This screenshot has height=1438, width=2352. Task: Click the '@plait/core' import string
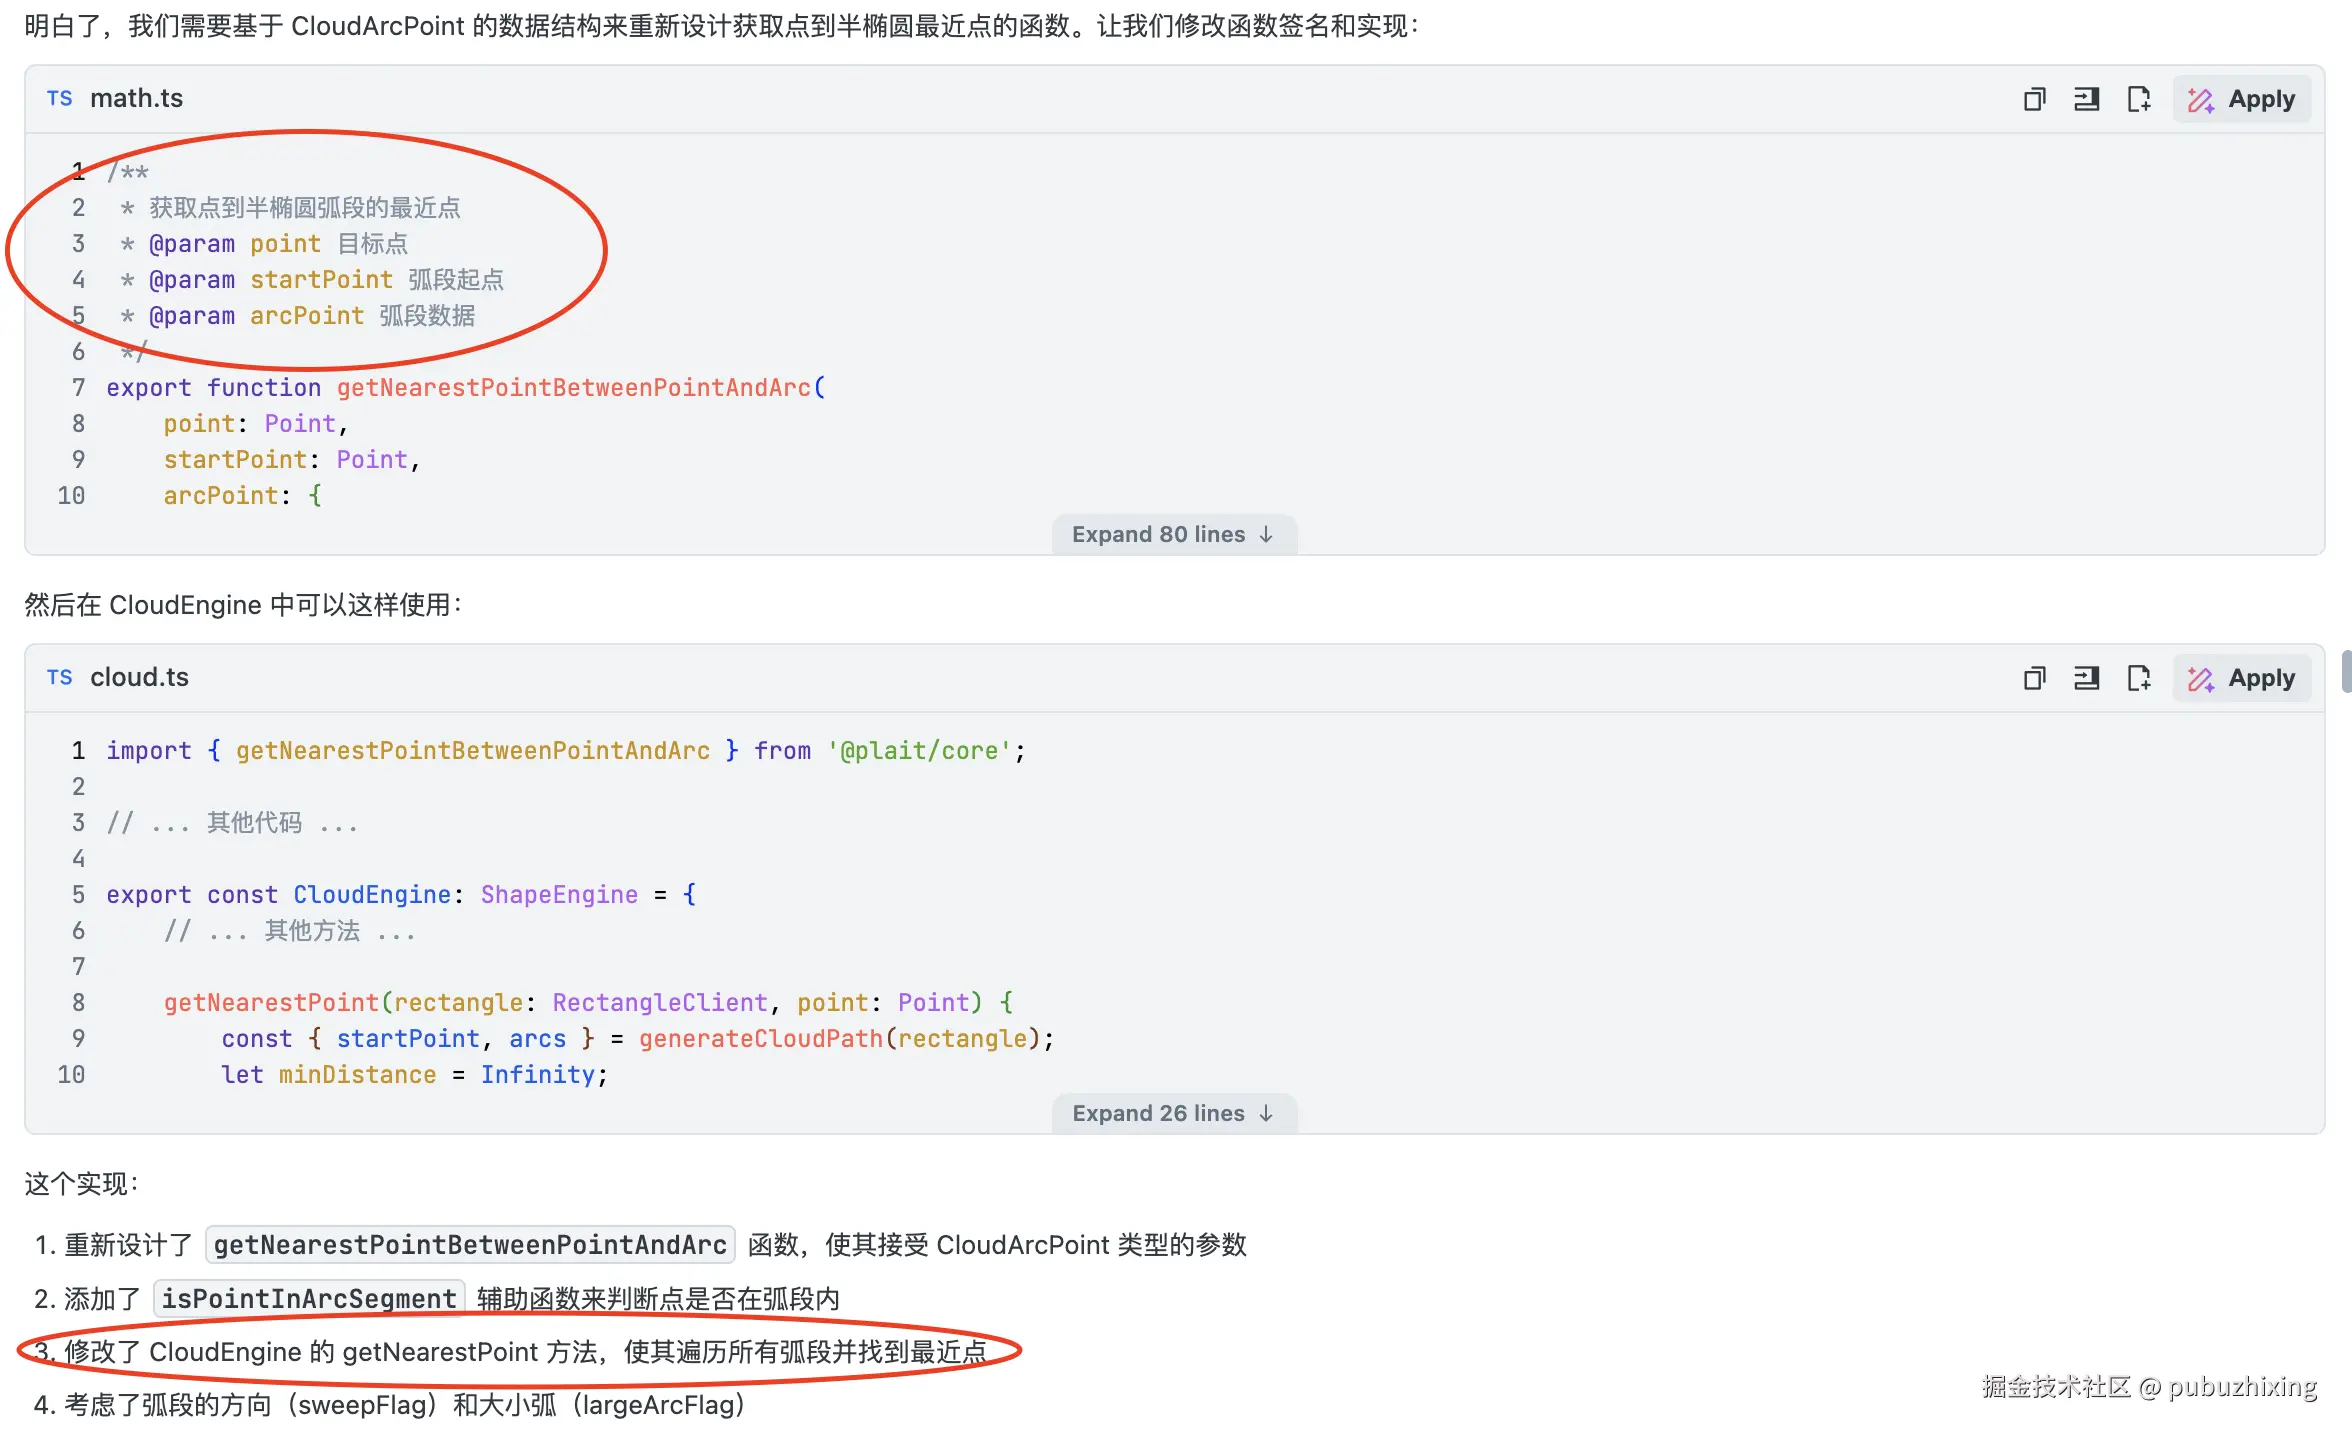(x=919, y=750)
